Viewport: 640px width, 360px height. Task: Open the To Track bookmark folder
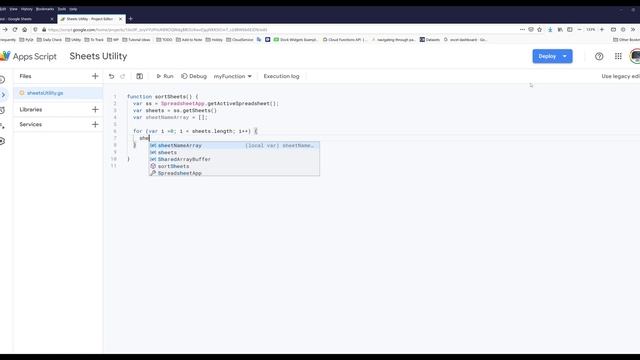[94, 40]
